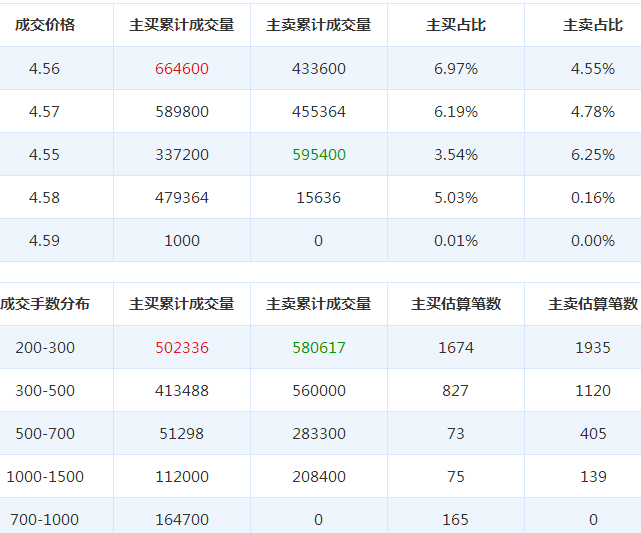
Task: Click the 5.03% cell
Action: tap(456, 197)
